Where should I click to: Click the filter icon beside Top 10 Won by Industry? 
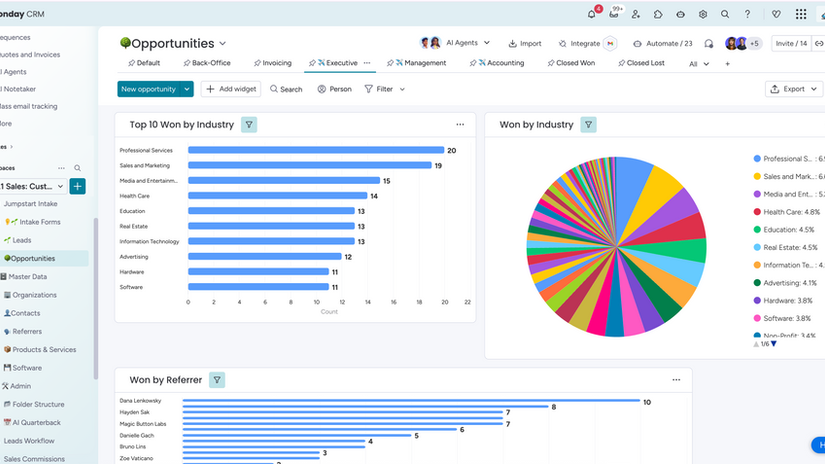point(249,125)
